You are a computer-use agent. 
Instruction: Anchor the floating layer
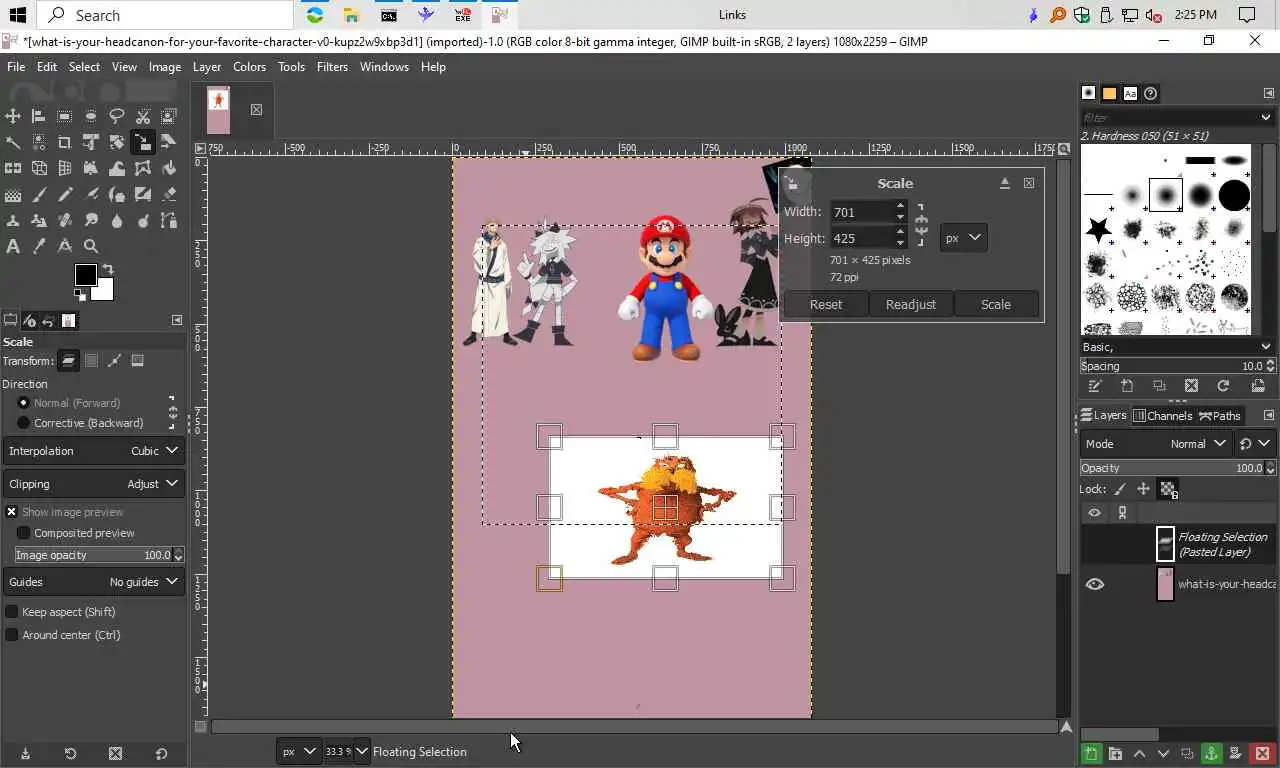1211,754
